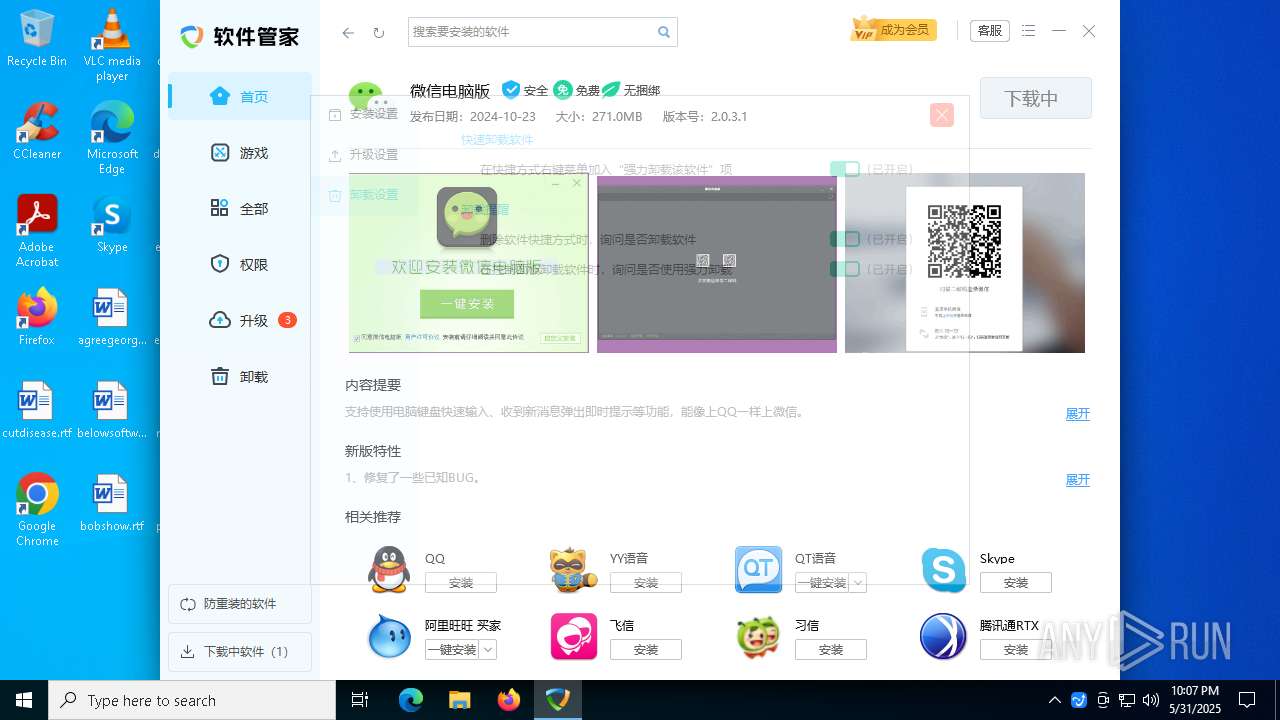Open File Explorer from the taskbar
Screen dimensions: 1280x720
click(459, 700)
